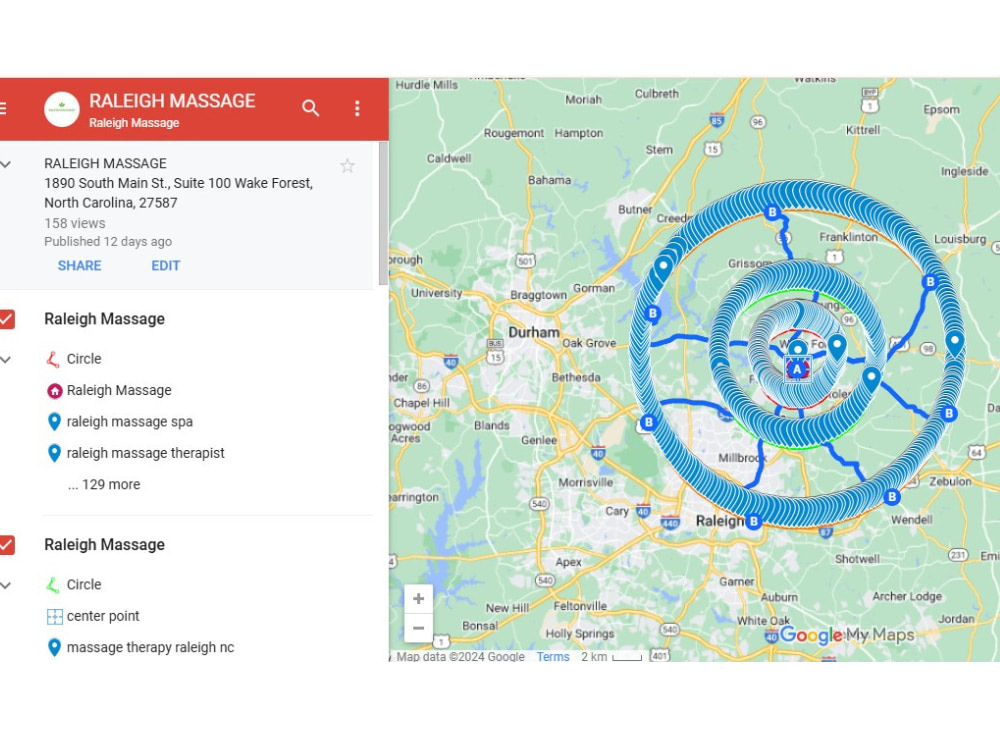
Task: Click pin icon next to raleigh massage spa
Action: [54, 422]
